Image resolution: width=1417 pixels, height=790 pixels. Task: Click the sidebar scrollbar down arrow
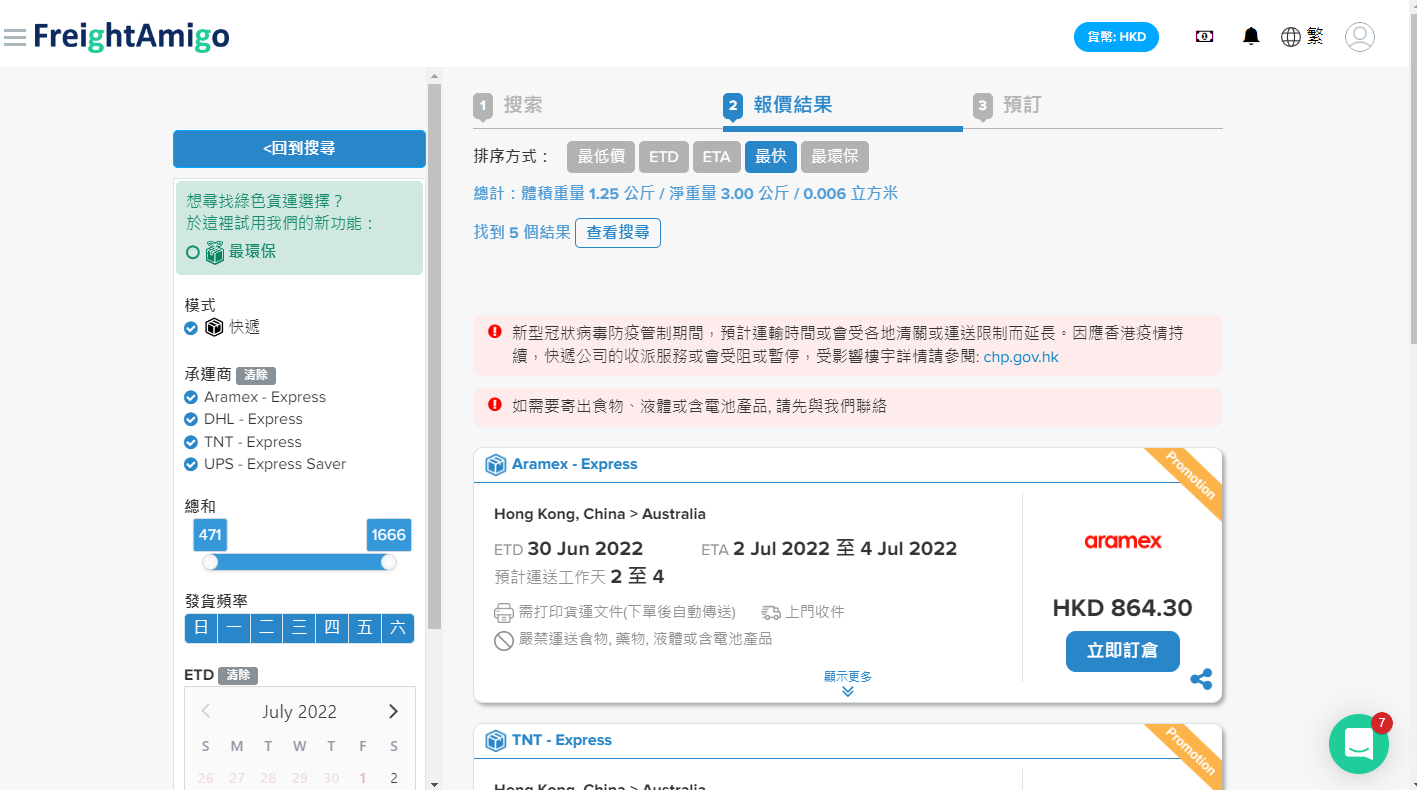coord(434,784)
